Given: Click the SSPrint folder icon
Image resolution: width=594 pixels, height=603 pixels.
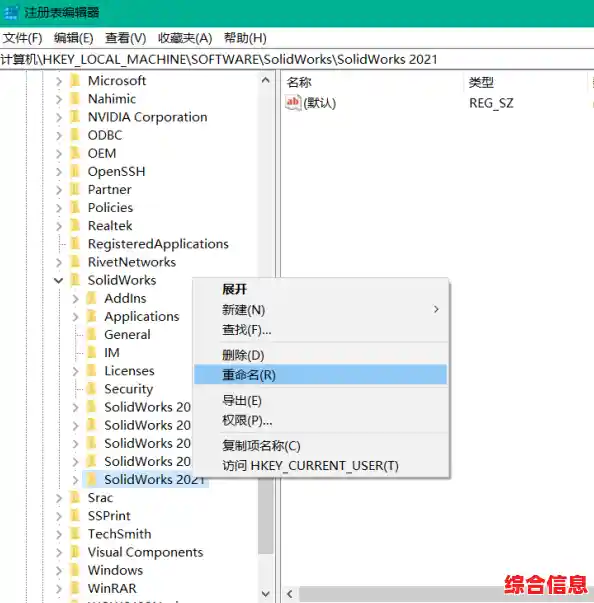Looking at the screenshot, I should click(x=75, y=516).
